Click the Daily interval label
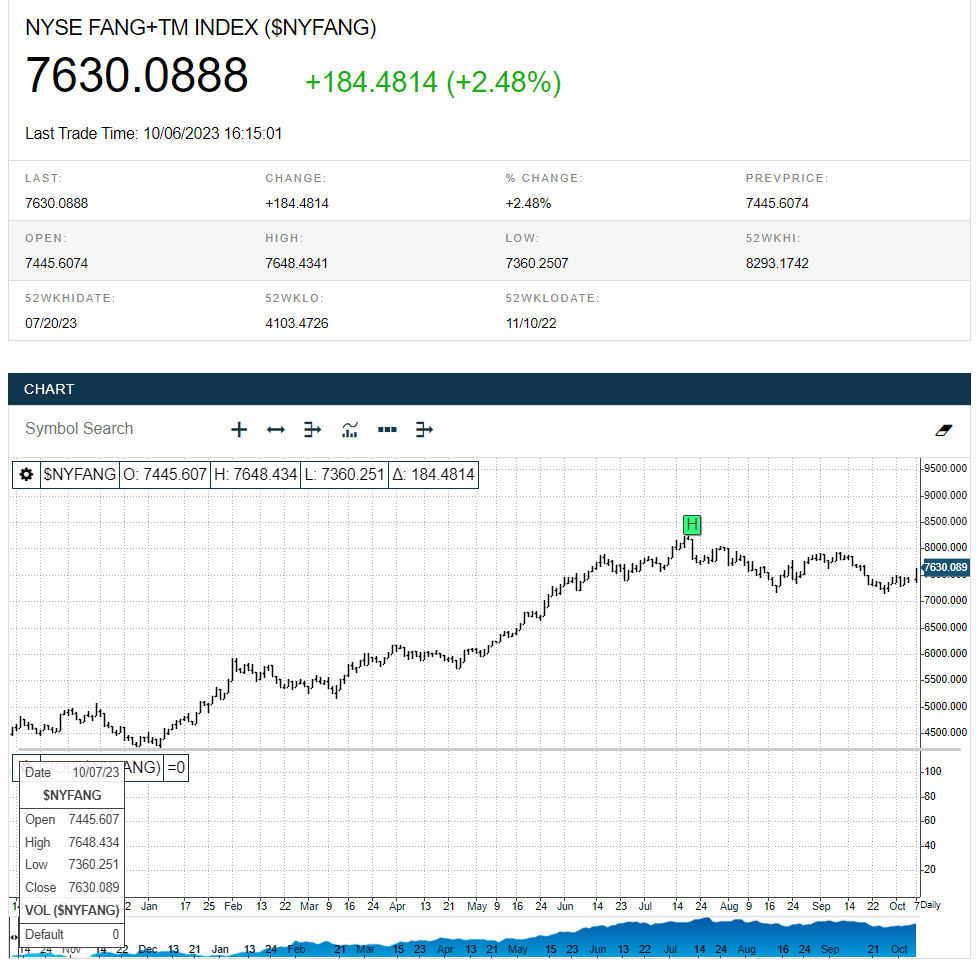The height and width of the screenshot is (972, 980). (930, 905)
